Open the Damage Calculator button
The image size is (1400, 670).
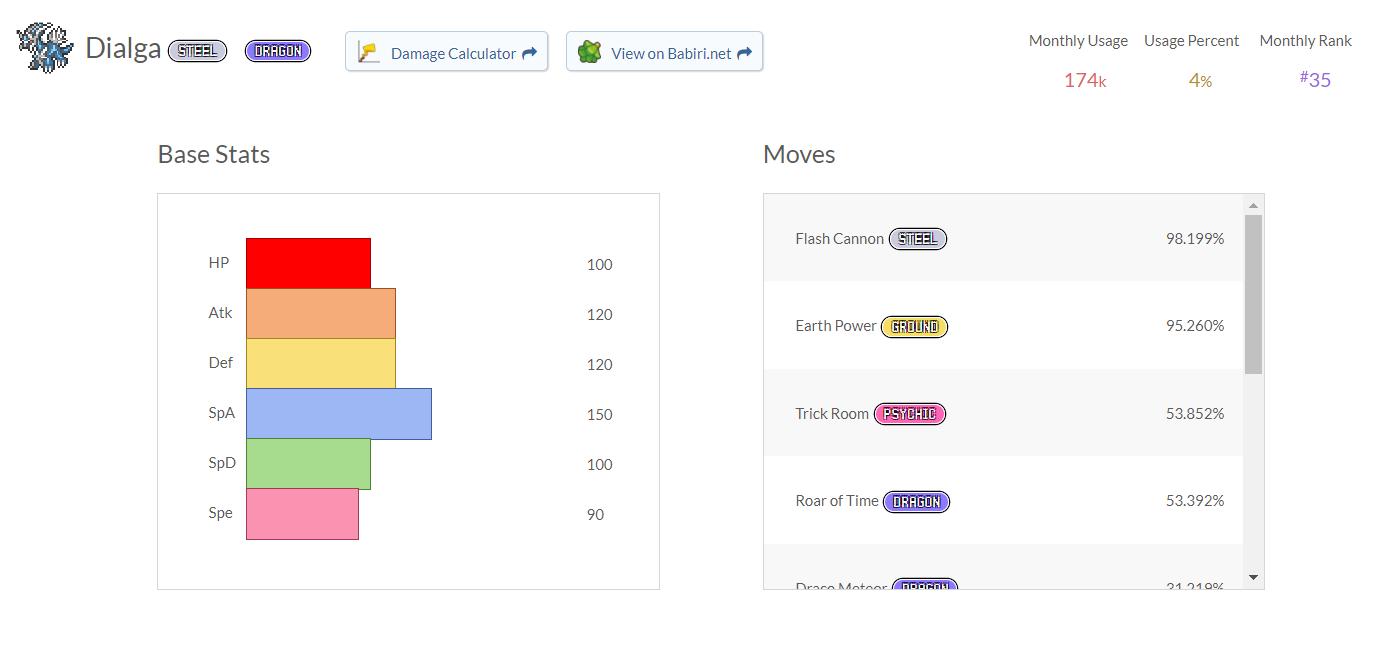tap(447, 52)
